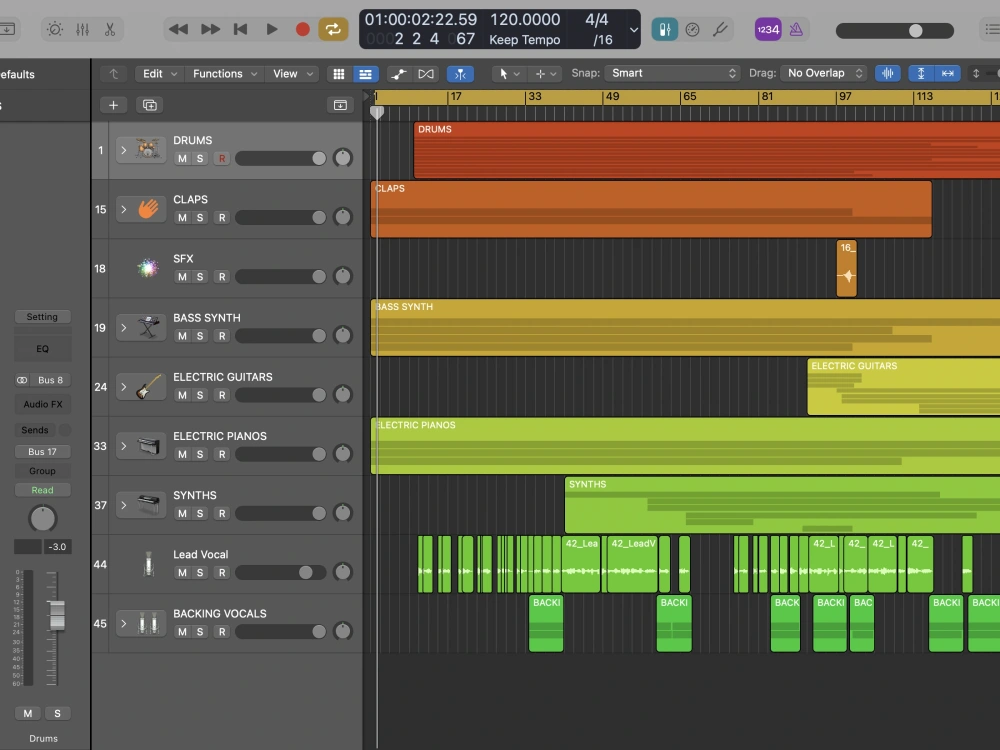The image size is (1000, 750).
Task: Expand the BACKING VOCALS track stack
Action: tap(124, 624)
